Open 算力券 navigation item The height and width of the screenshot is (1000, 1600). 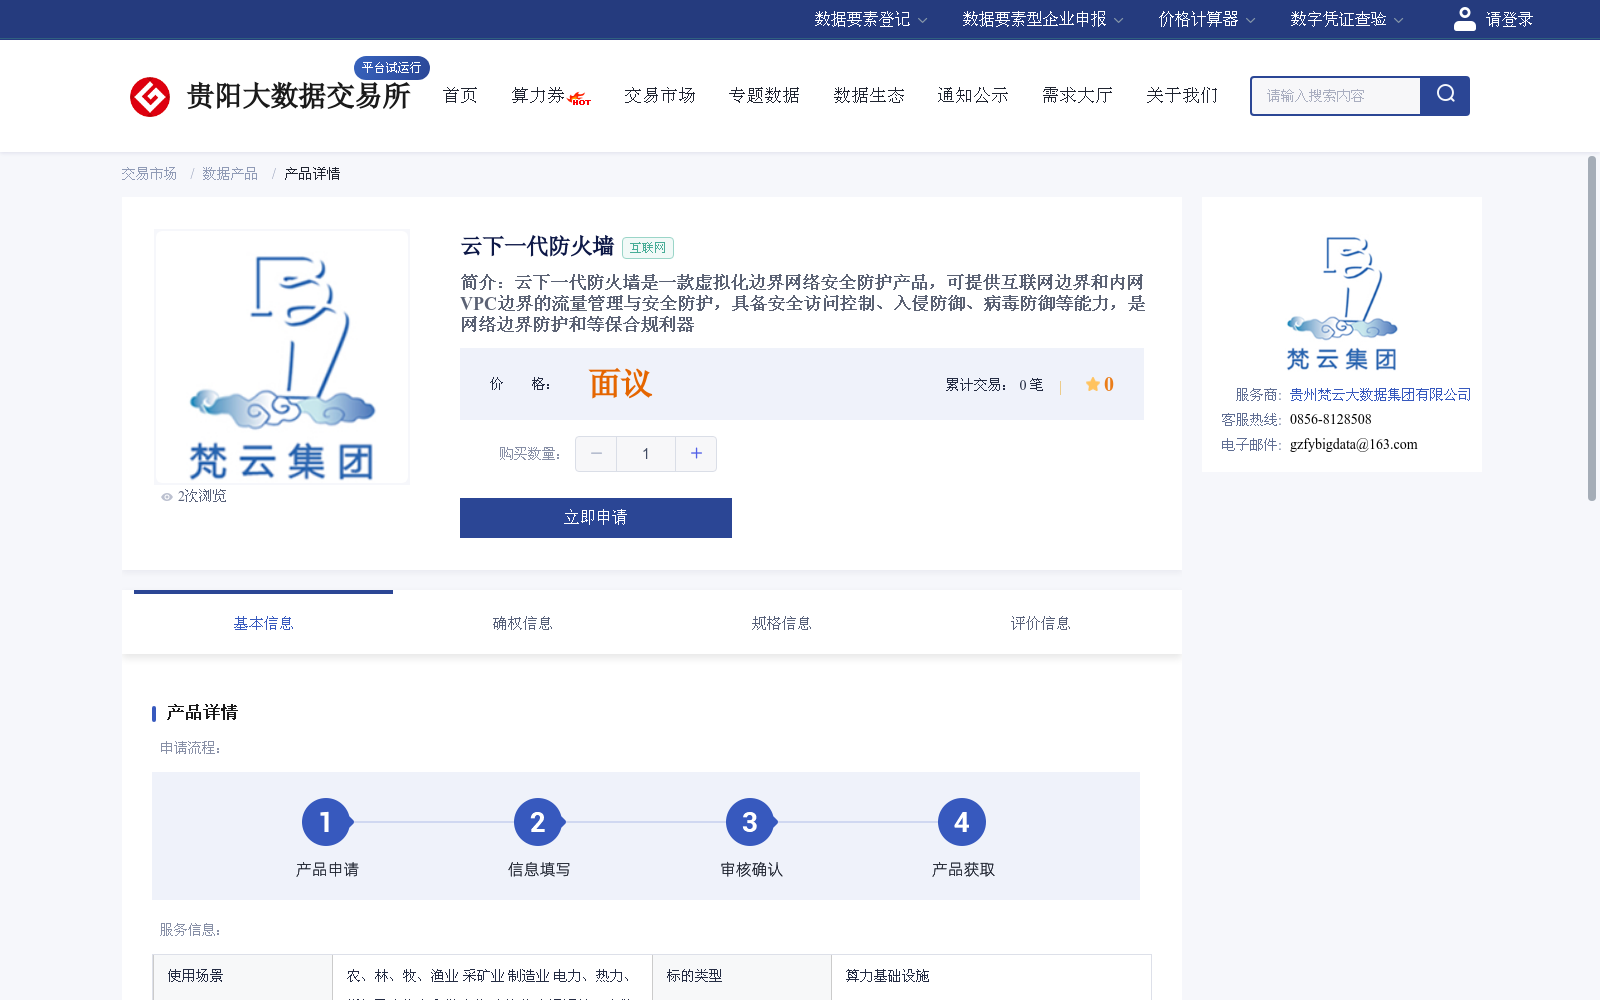point(538,95)
